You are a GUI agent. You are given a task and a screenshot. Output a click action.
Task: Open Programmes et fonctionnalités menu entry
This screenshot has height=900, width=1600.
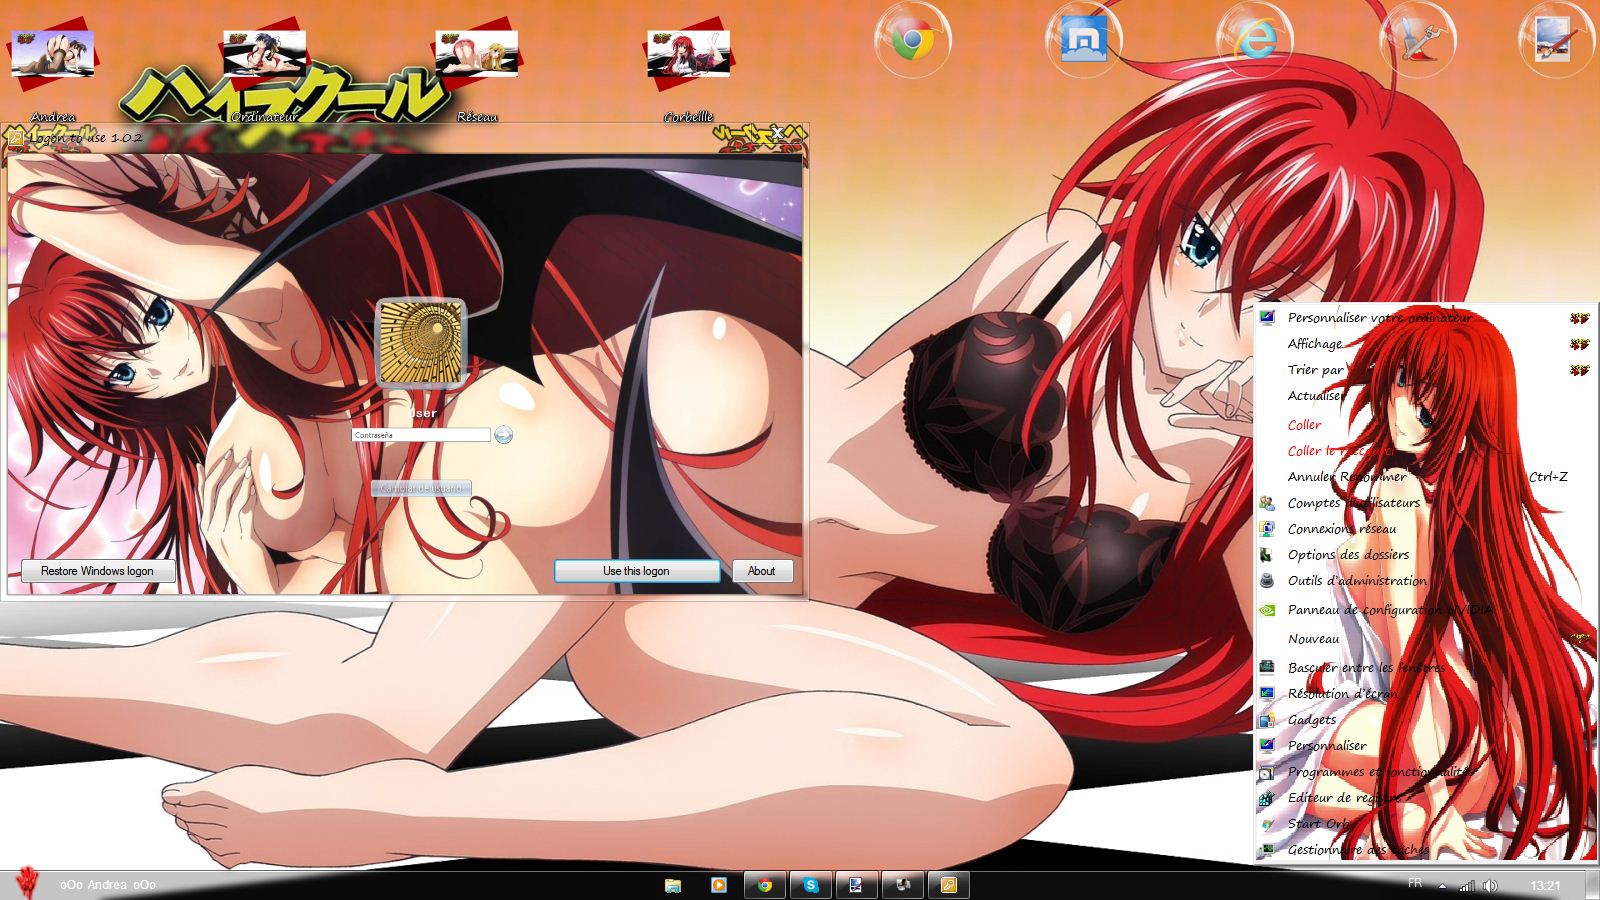pos(1425,772)
